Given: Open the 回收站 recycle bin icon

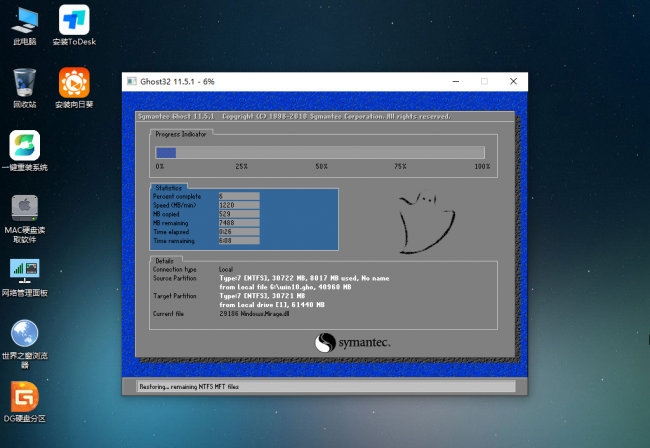Looking at the screenshot, I should (24, 88).
